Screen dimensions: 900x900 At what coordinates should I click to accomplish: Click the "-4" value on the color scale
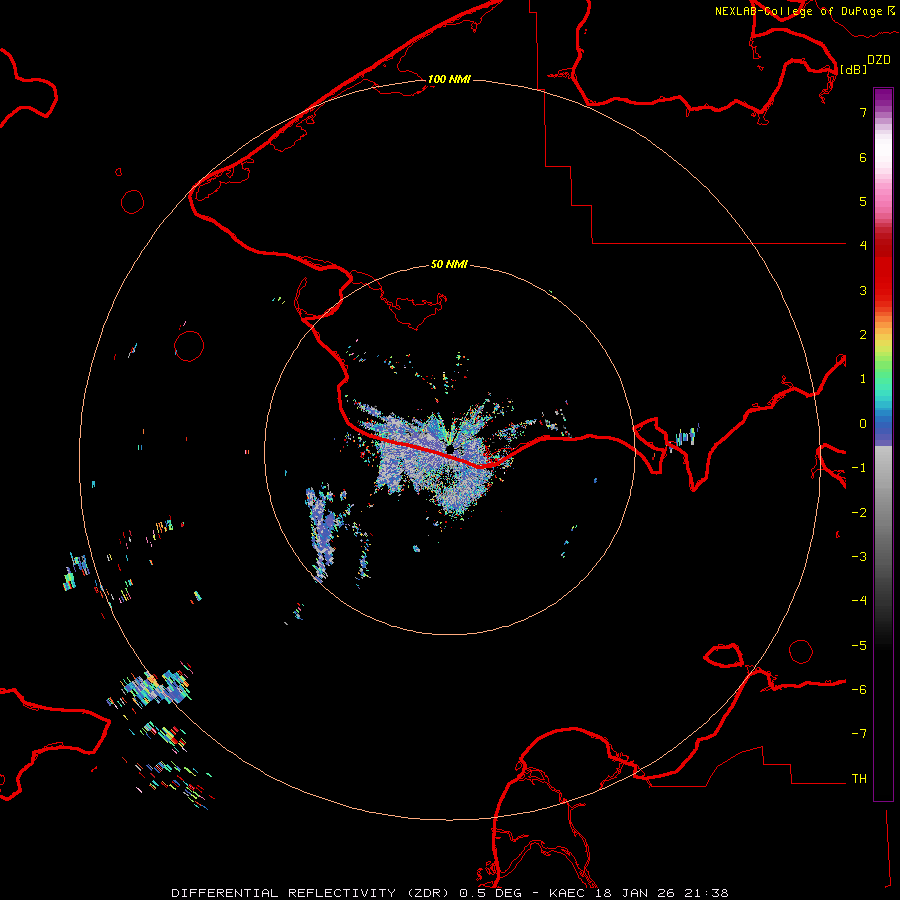tap(859, 601)
